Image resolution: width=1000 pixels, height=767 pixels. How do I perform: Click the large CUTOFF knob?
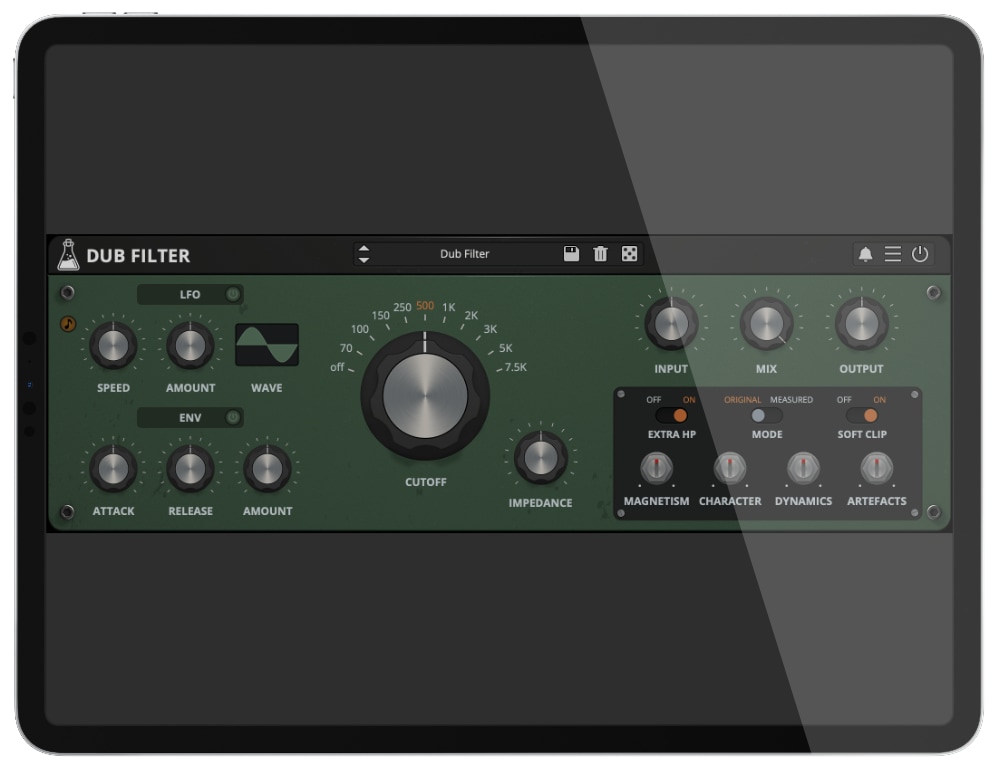point(425,396)
